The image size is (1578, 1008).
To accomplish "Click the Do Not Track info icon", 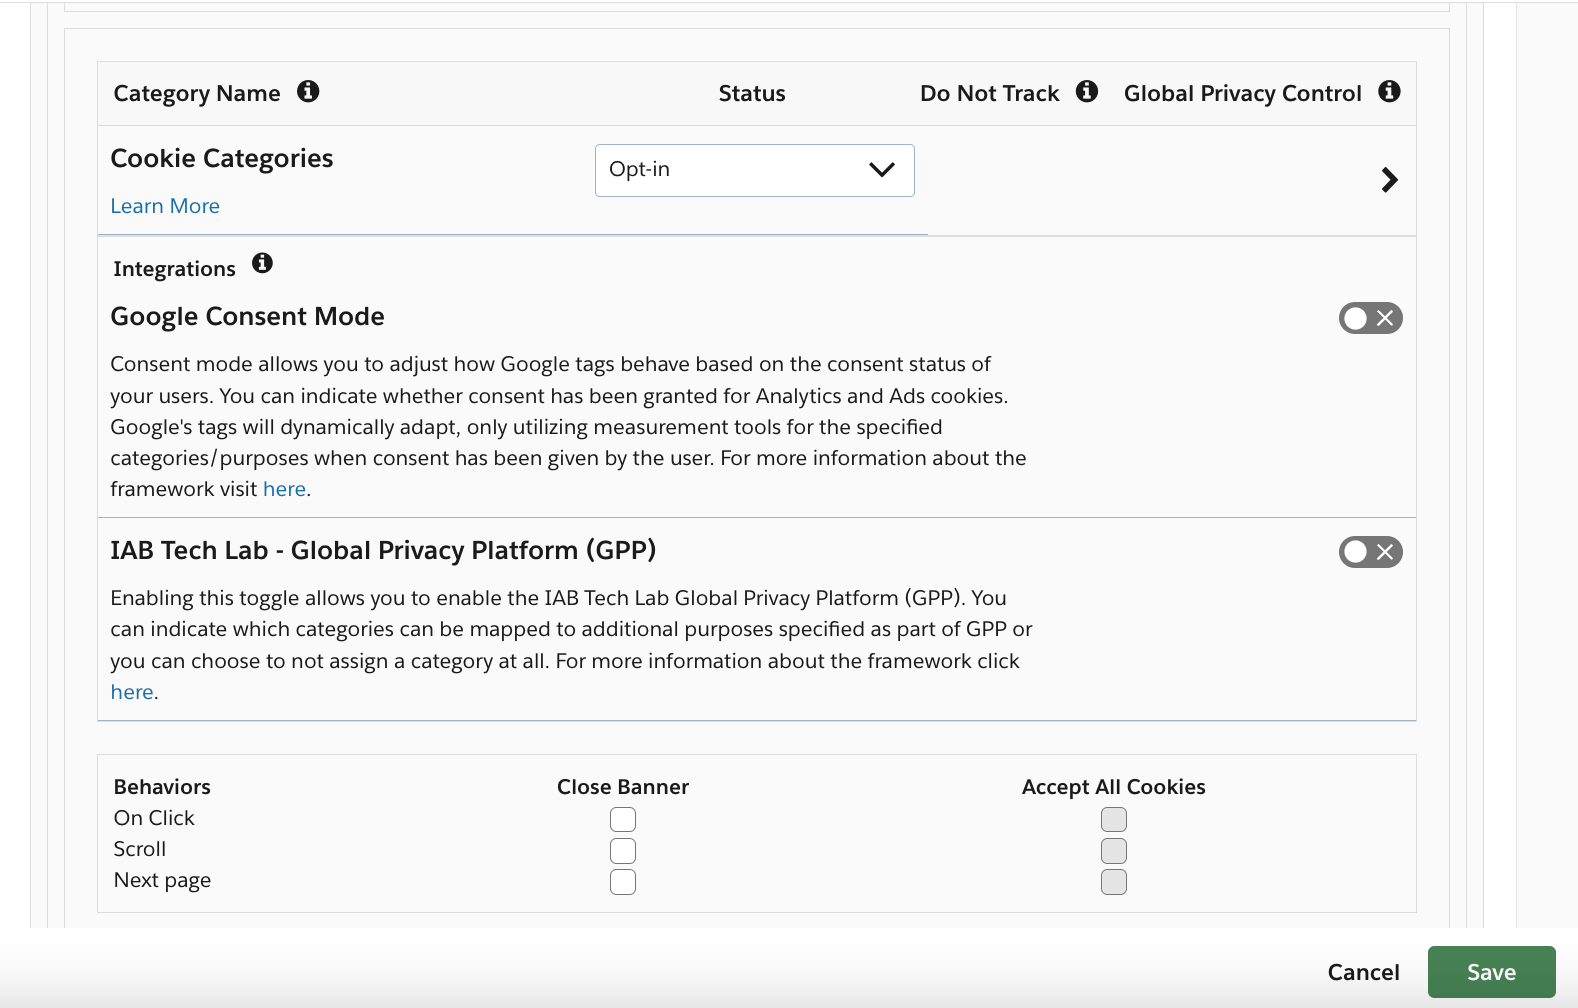I will 1087,92.
